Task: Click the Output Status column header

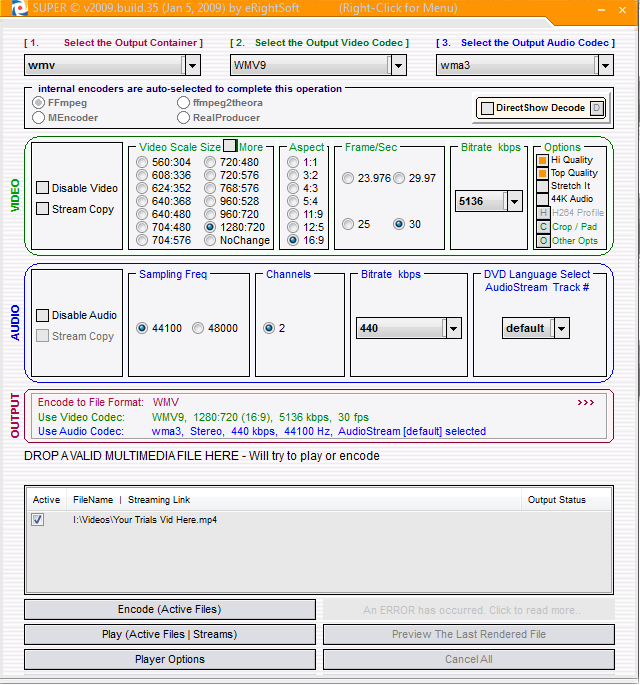Action: 557,500
